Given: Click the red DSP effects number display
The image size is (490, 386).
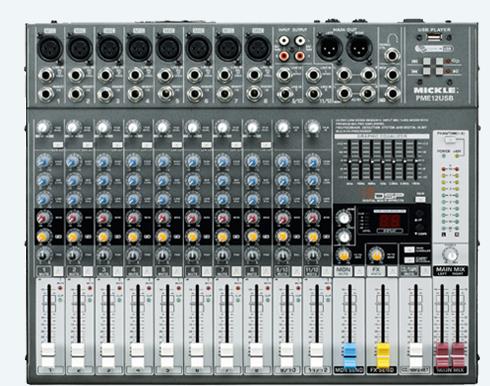Looking at the screenshot, I should (x=390, y=221).
